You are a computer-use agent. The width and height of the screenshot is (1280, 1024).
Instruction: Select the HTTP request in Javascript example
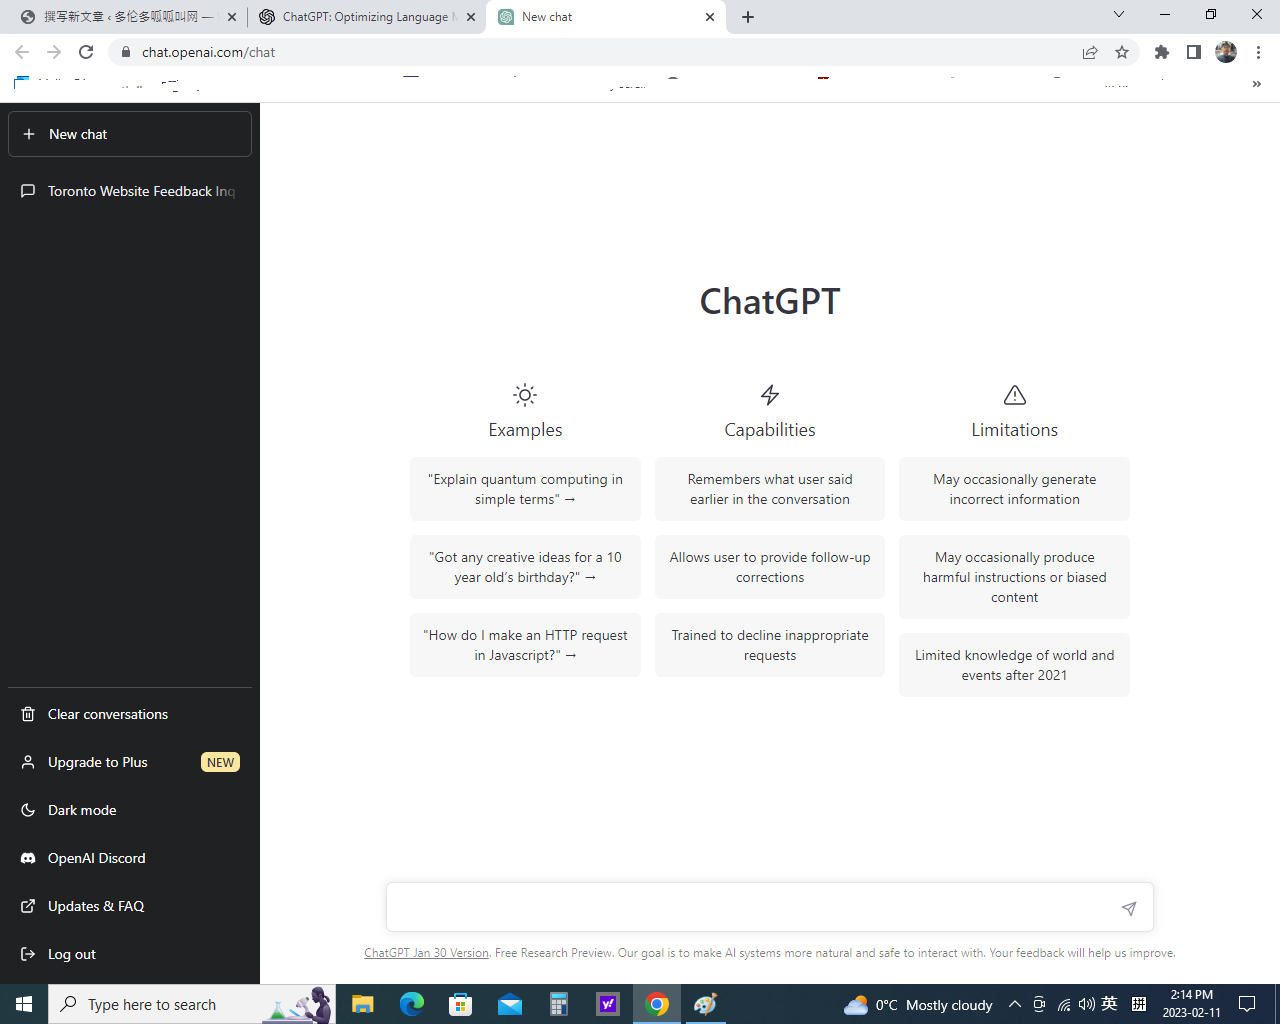[525, 645]
